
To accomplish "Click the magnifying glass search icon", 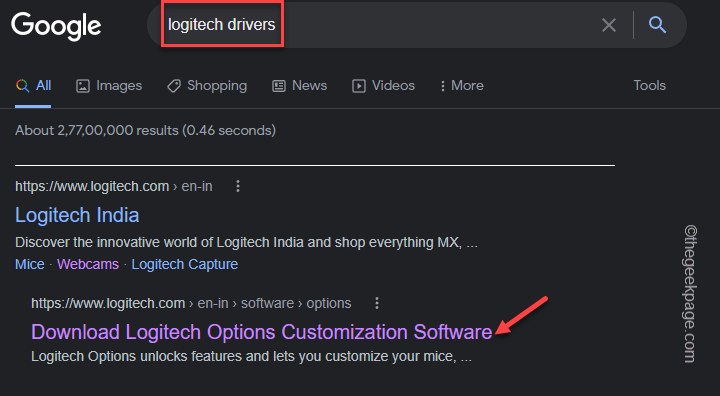I will click(657, 25).
